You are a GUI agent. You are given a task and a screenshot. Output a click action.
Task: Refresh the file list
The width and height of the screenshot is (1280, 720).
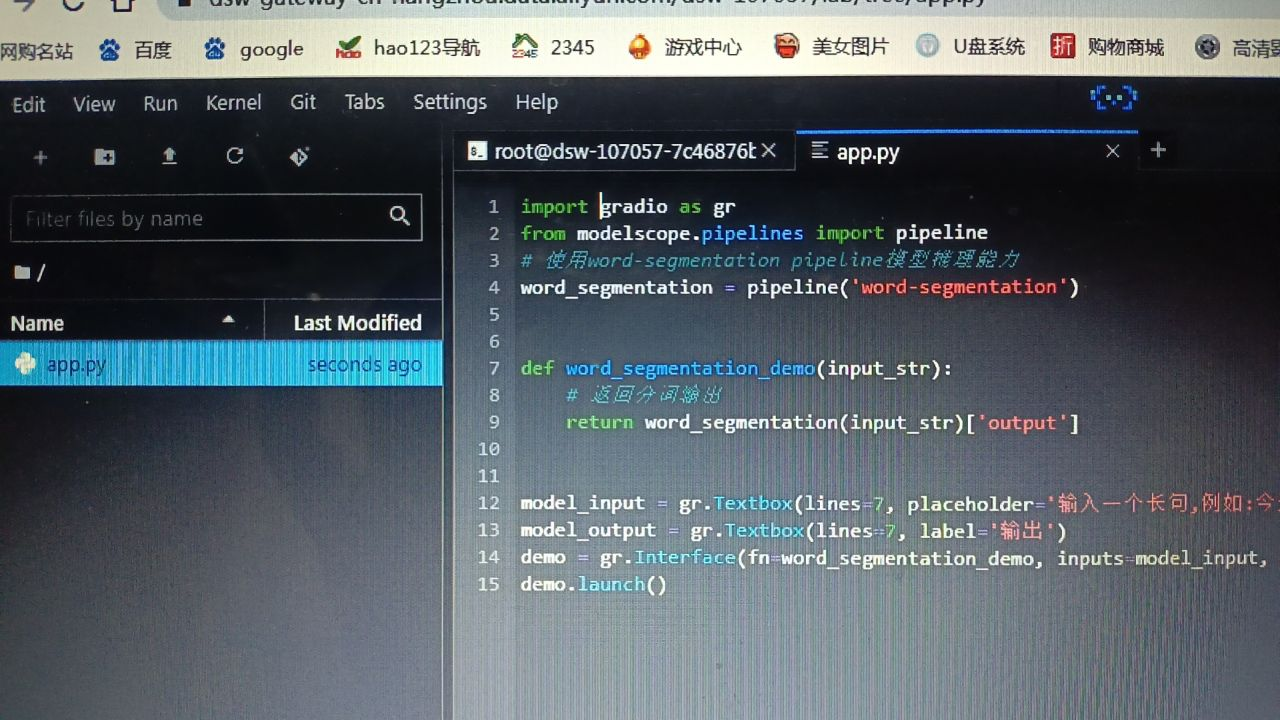click(x=235, y=156)
